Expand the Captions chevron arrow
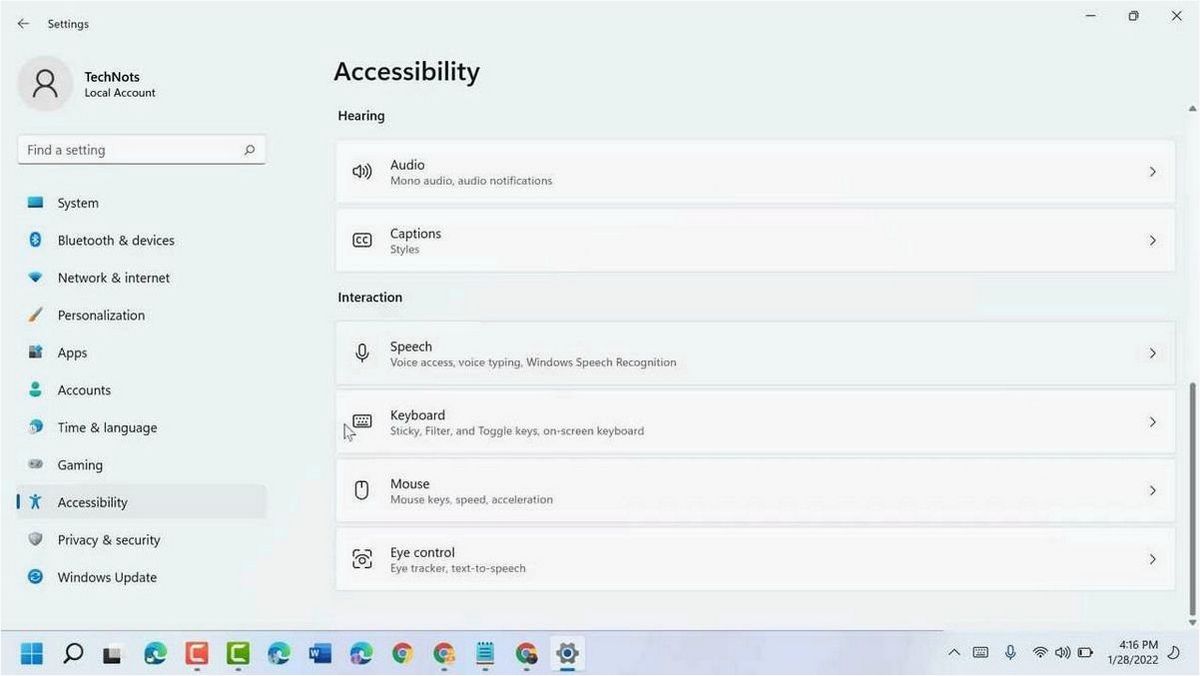 coord(1152,241)
